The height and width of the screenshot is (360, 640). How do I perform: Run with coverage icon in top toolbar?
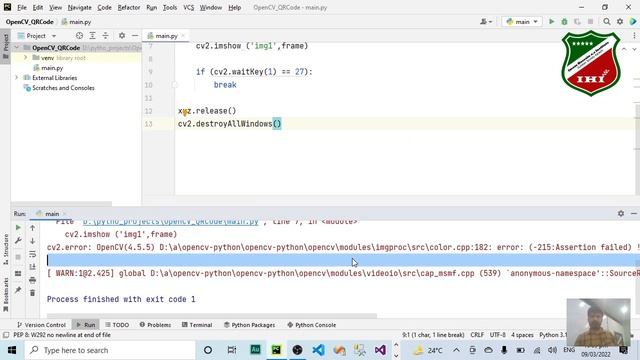pyautogui.click(x=577, y=22)
